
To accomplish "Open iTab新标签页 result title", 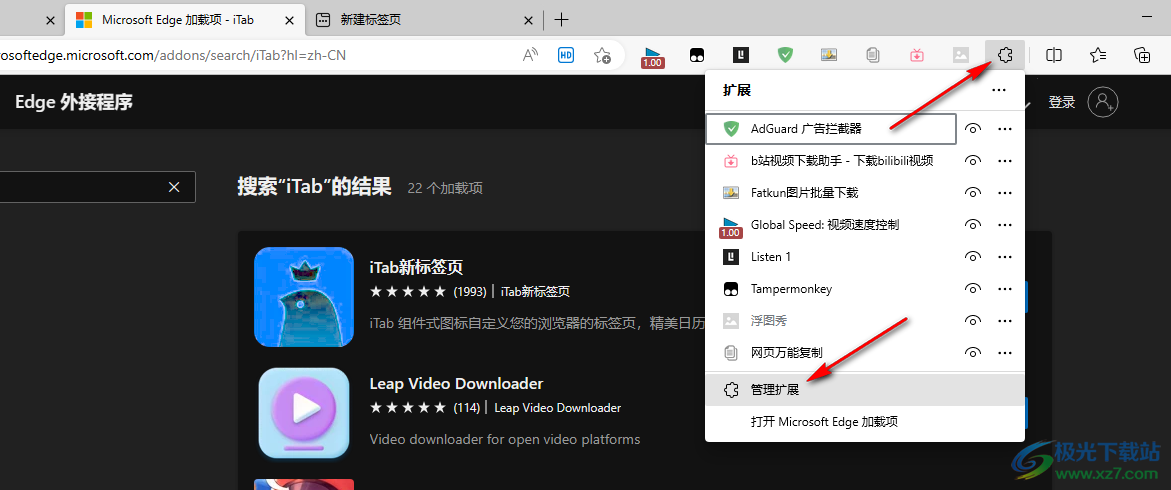I will coord(417,267).
